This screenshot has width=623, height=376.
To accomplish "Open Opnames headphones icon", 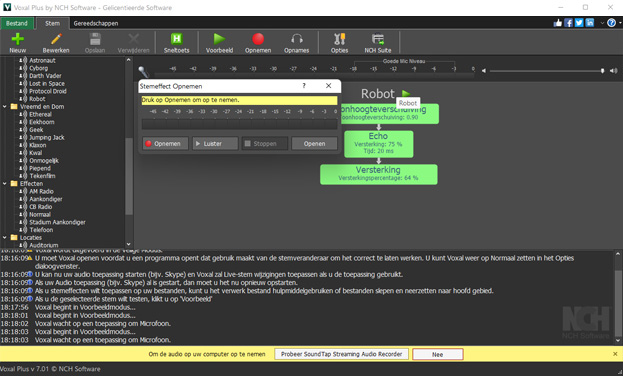I will [296, 39].
